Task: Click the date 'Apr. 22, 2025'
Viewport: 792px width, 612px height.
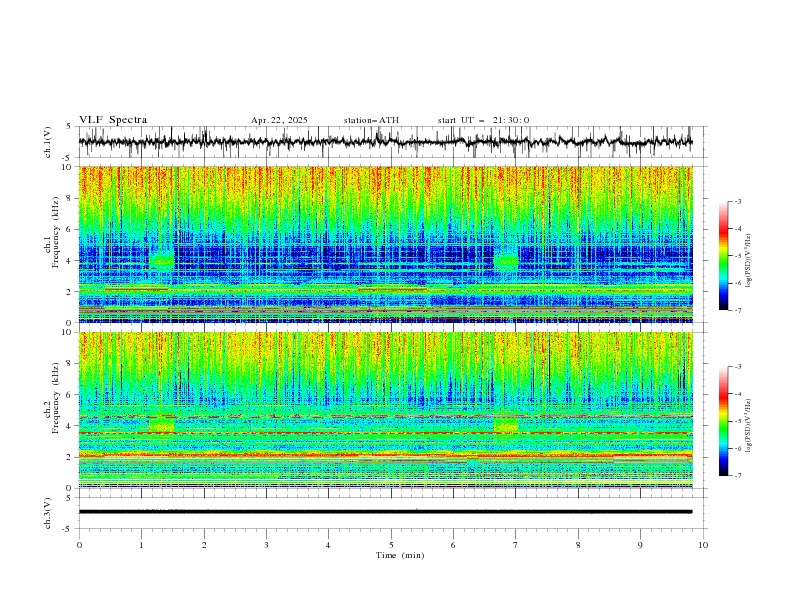Action: tap(279, 120)
